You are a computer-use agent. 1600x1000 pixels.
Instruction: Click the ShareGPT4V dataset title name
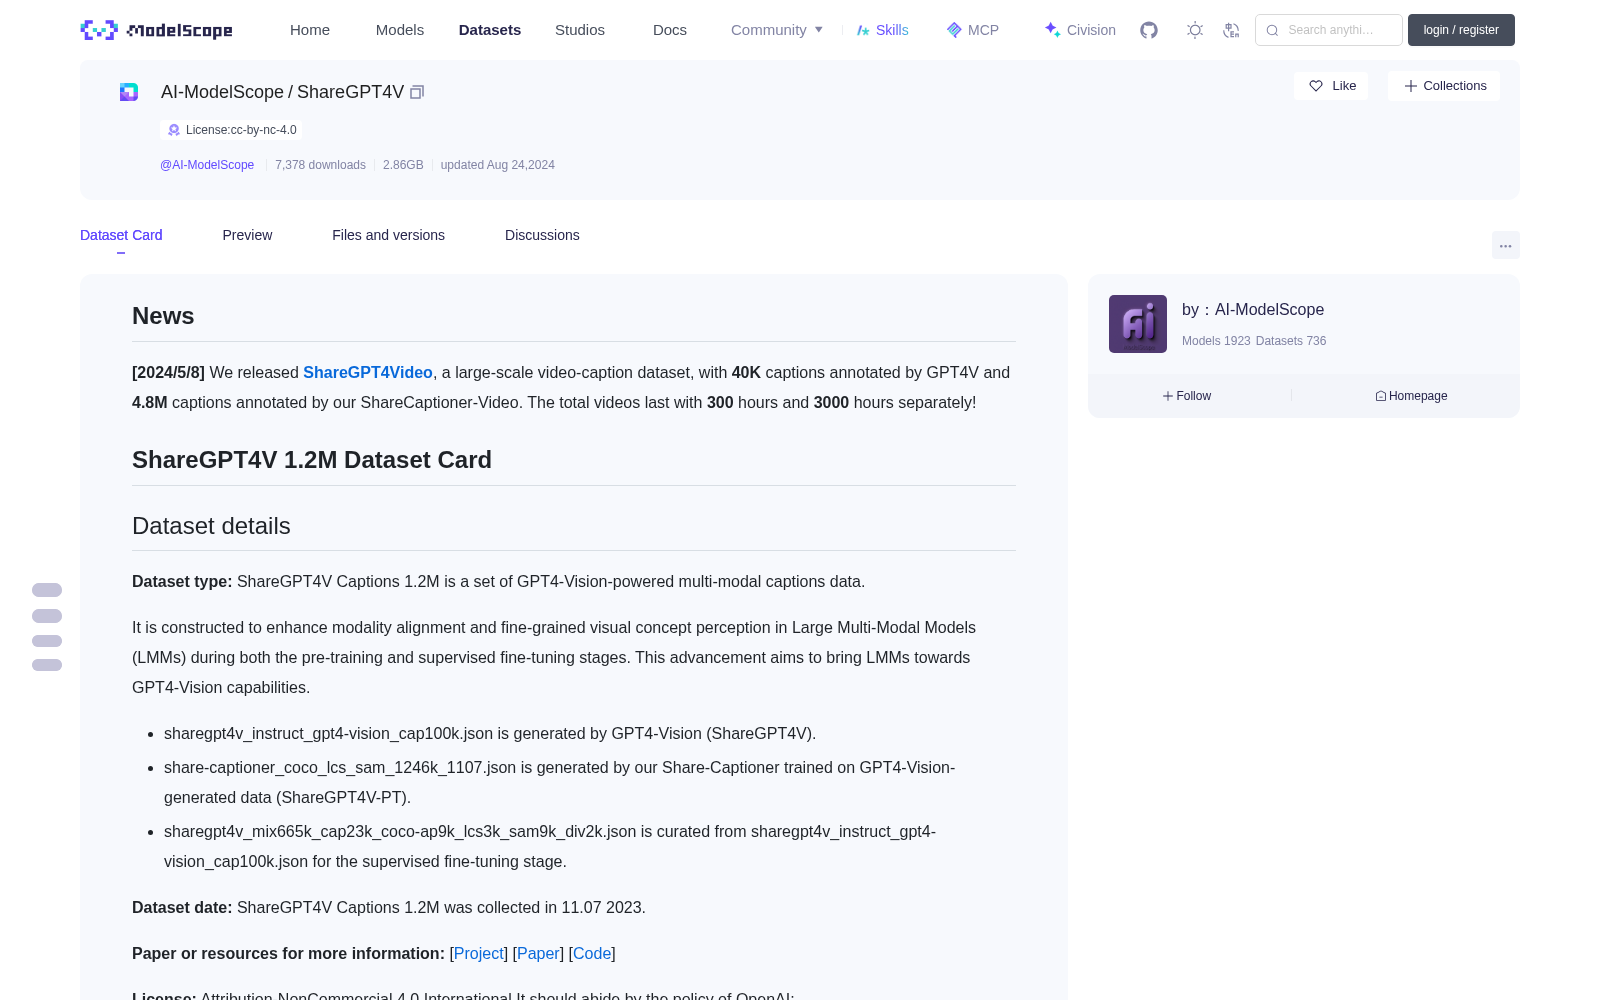(x=350, y=92)
